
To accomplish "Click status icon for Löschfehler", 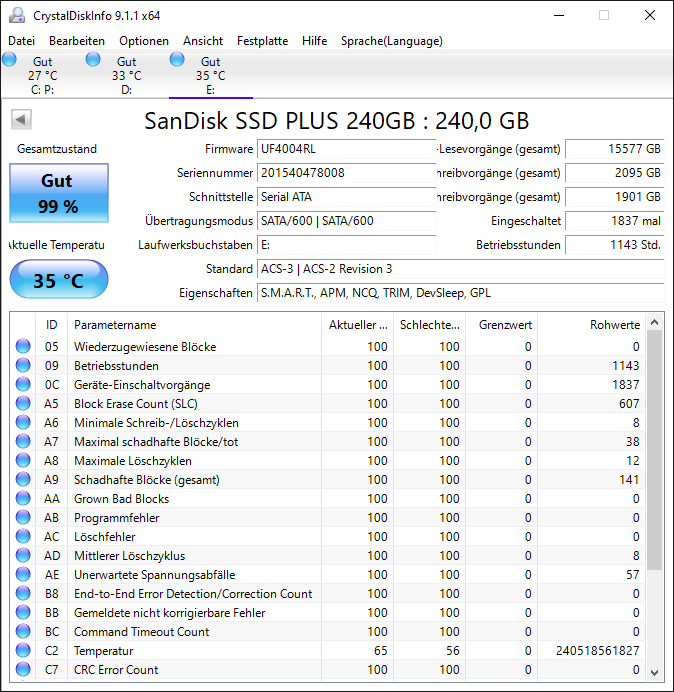I will [x=23, y=536].
